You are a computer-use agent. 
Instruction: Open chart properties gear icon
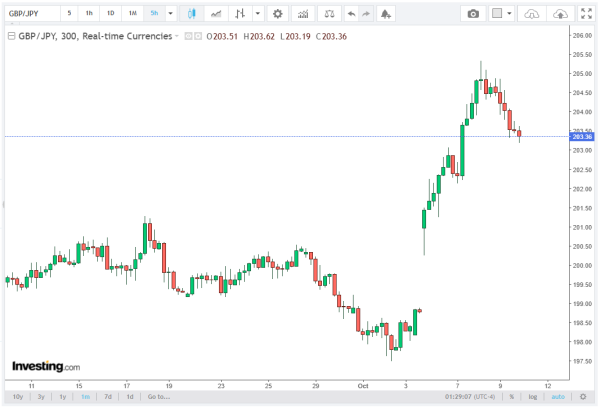tap(277, 13)
